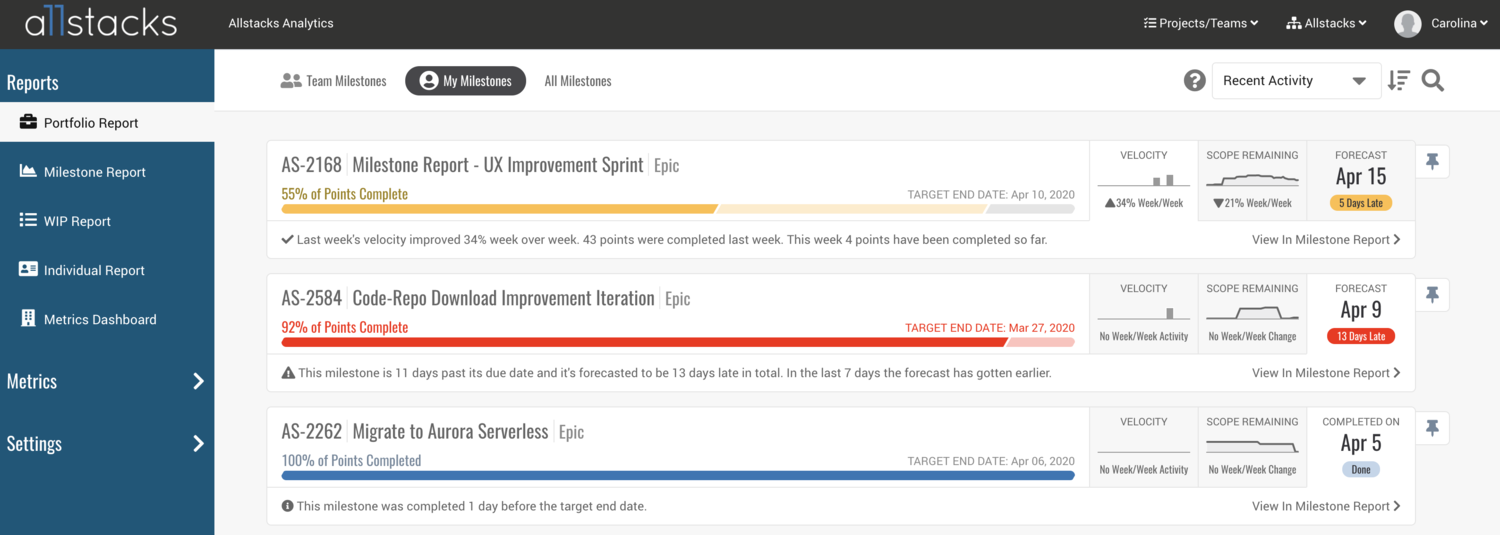Viewport: 1500px width, 535px height.
Task: Click the allstacks logo
Action: pyautogui.click(x=101, y=24)
